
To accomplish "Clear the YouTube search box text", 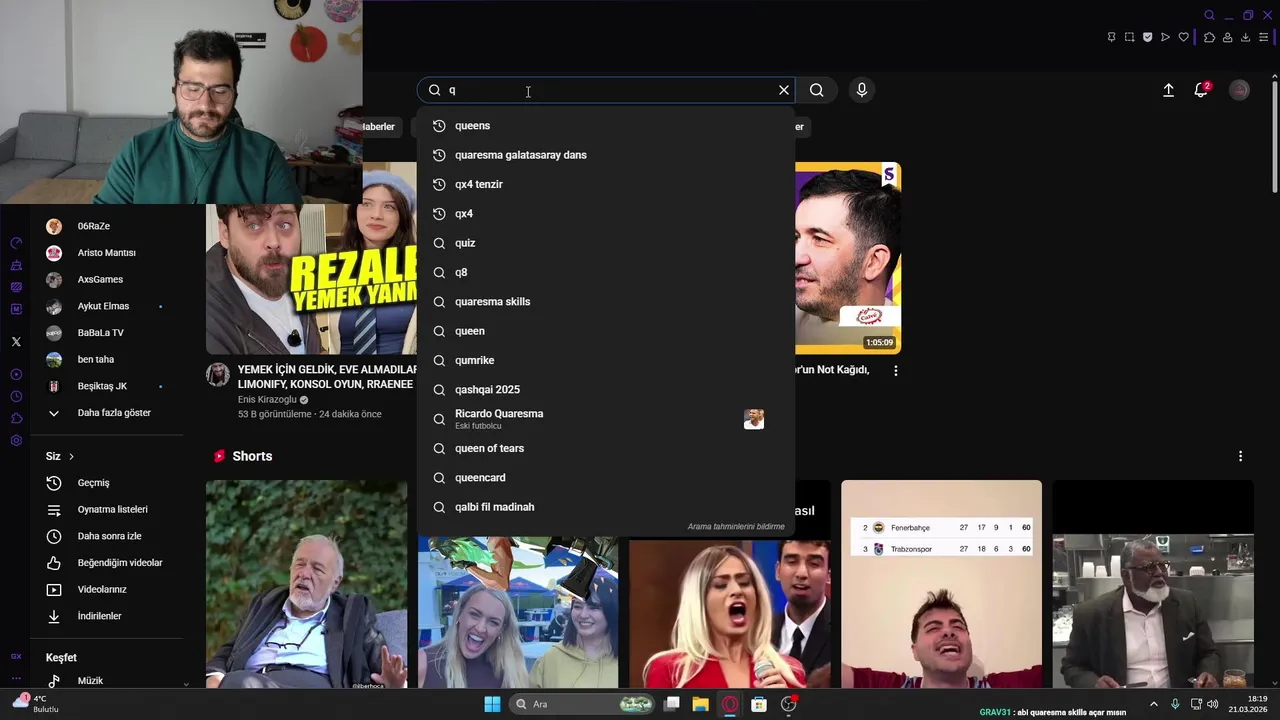I will click(x=784, y=90).
